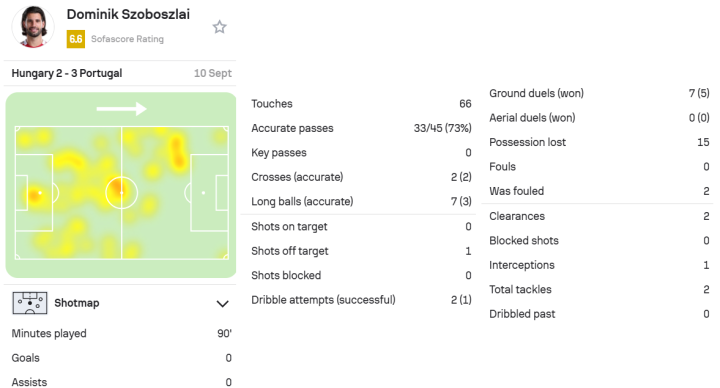The height and width of the screenshot is (388, 720).
Task: Click the Possession lost value
Action: coord(703,142)
